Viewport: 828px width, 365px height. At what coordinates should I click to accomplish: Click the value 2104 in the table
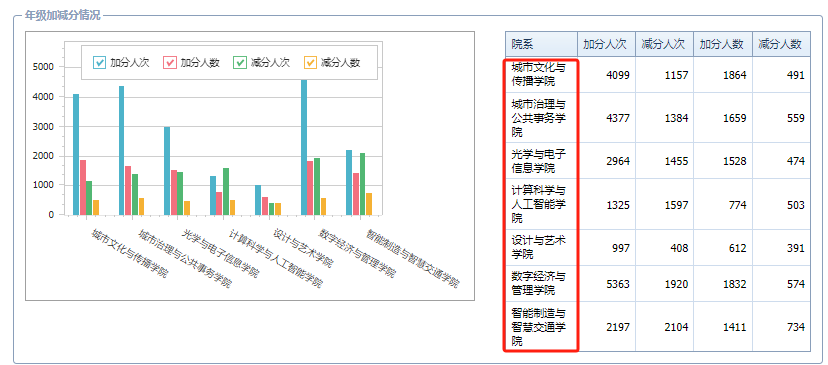(x=676, y=327)
